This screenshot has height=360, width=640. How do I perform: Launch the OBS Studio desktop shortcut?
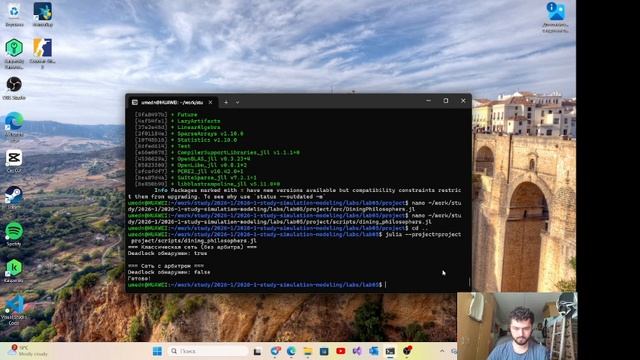click(14, 88)
